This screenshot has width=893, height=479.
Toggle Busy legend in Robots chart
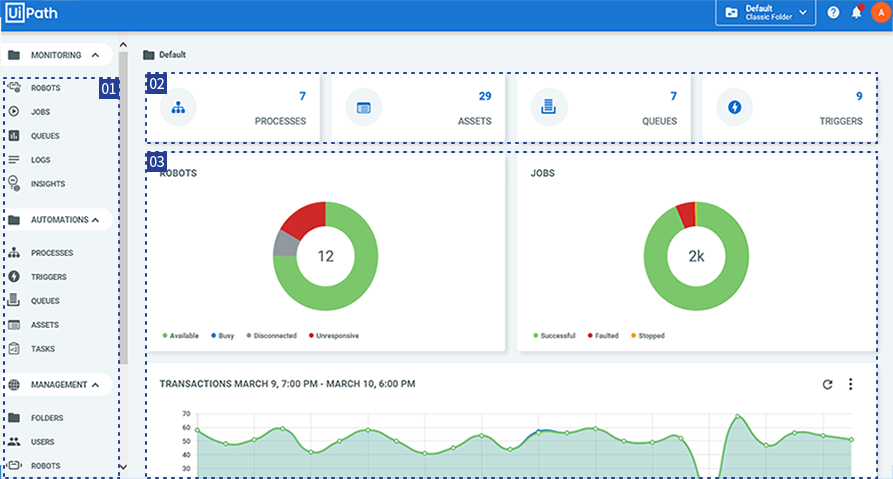click(x=223, y=335)
